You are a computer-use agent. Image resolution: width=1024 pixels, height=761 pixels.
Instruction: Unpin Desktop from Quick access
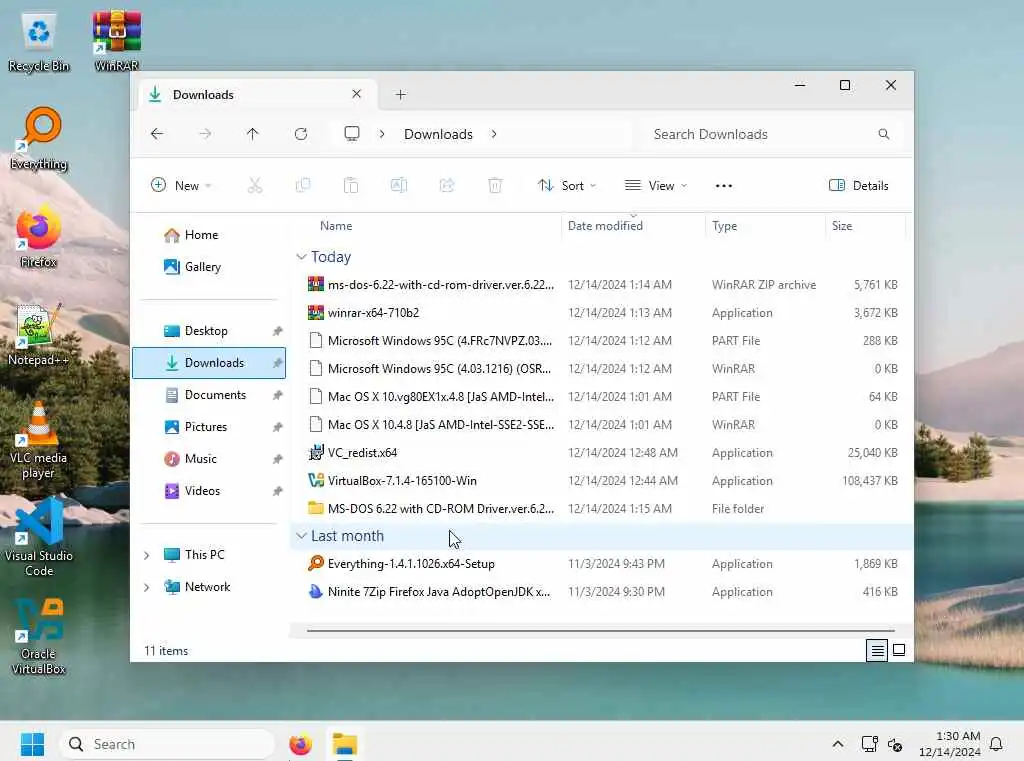coord(278,331)
